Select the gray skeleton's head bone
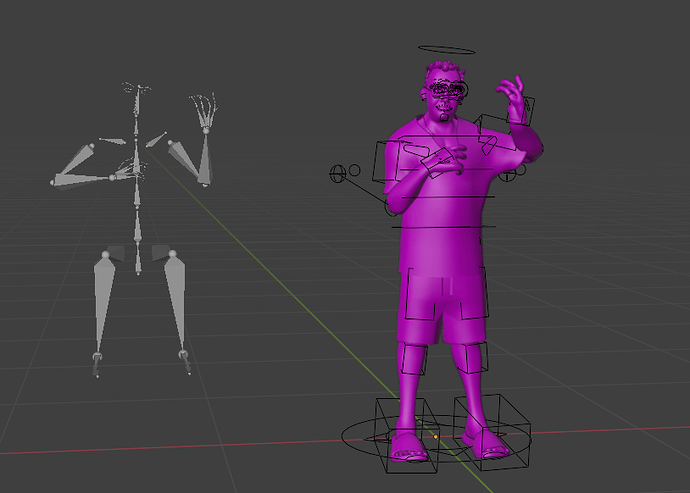The width and height of the screenshot is (690, 493). (137, 103)
